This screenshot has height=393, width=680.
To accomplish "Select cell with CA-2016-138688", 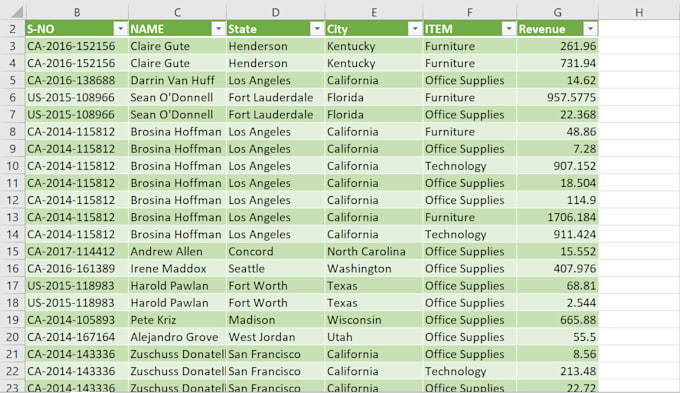I will coord(77,80).
